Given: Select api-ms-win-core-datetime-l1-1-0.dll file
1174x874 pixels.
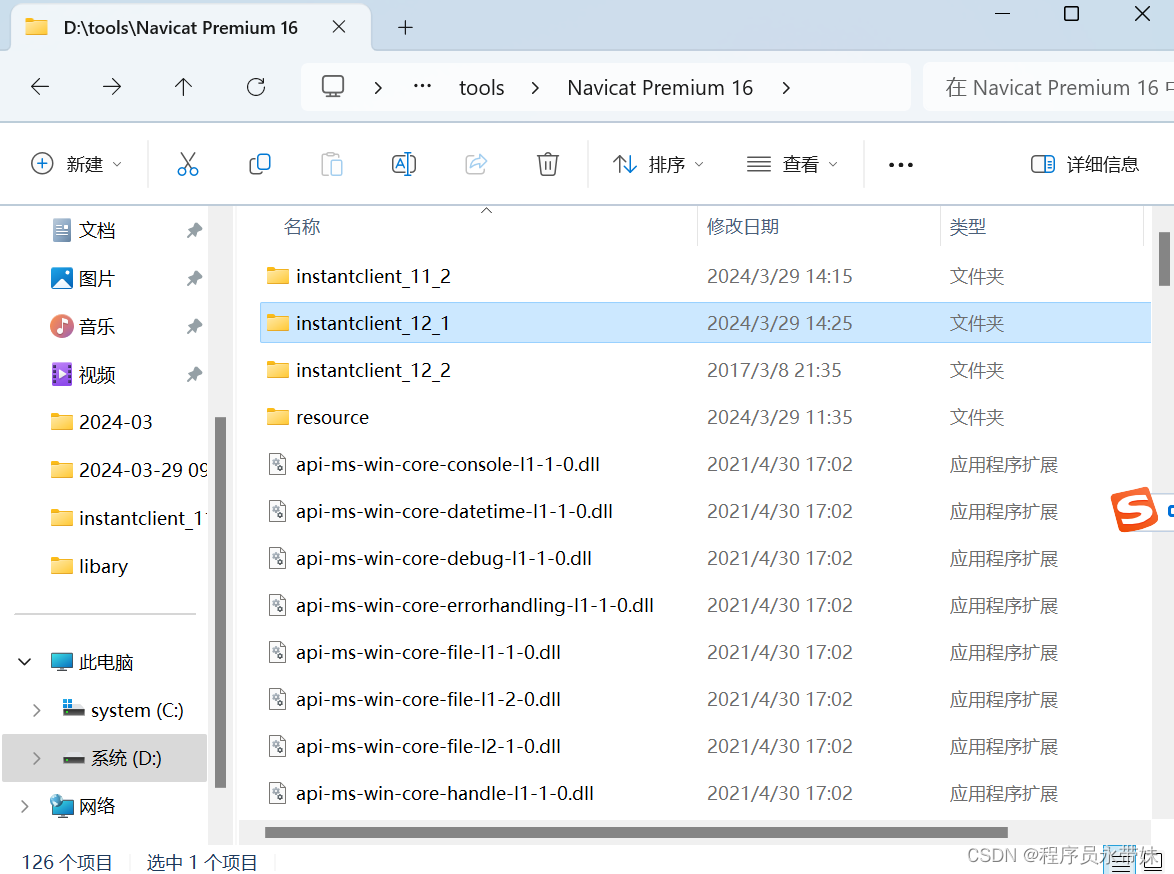Looking at the screenshot, I should 705,512.
